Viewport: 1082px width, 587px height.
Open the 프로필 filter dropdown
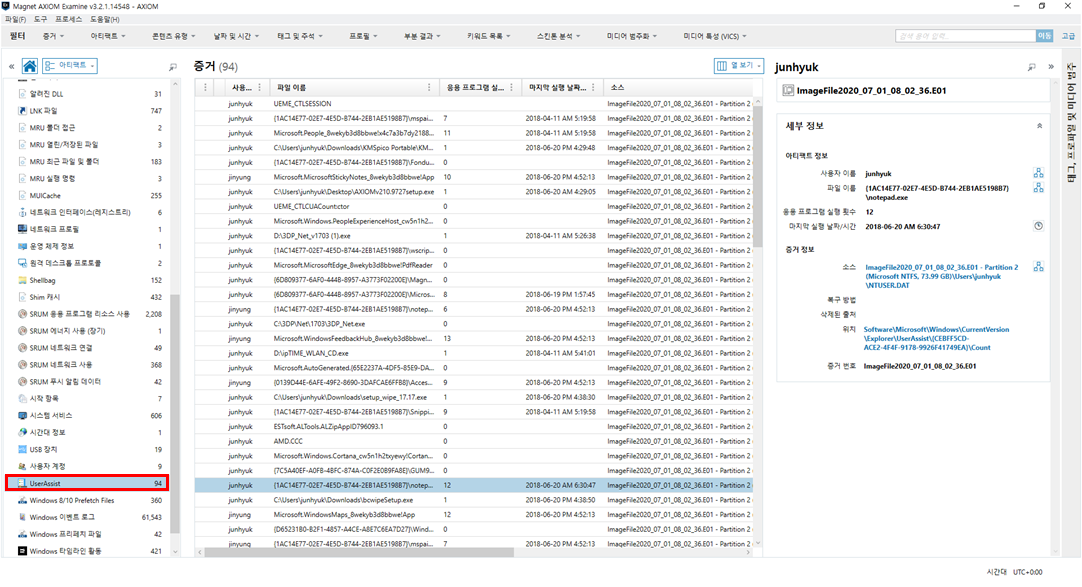point(363,36)
